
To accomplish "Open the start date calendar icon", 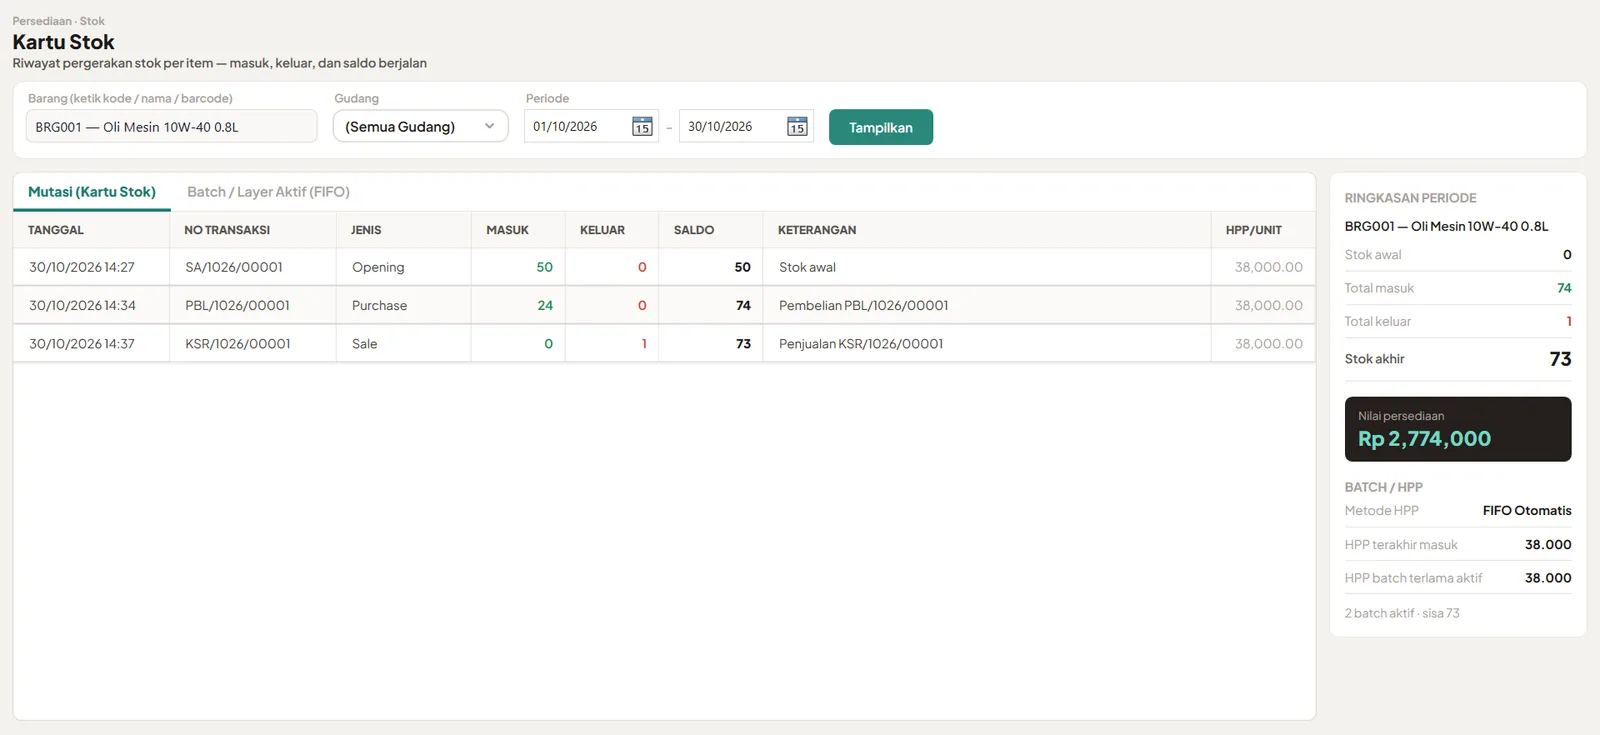I will point(642,127).
